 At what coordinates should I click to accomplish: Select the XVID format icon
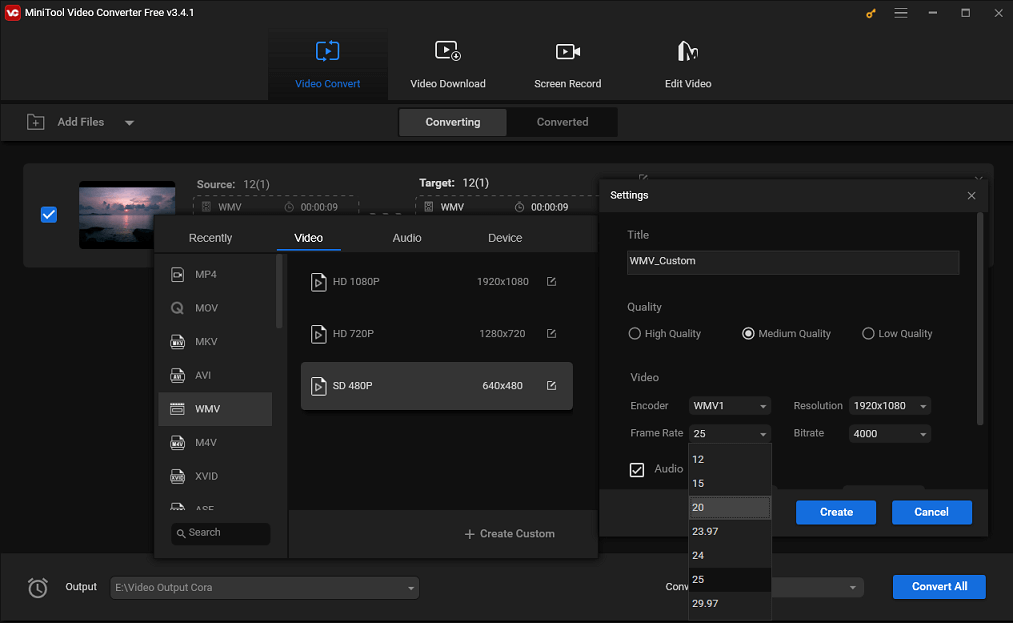177,476
